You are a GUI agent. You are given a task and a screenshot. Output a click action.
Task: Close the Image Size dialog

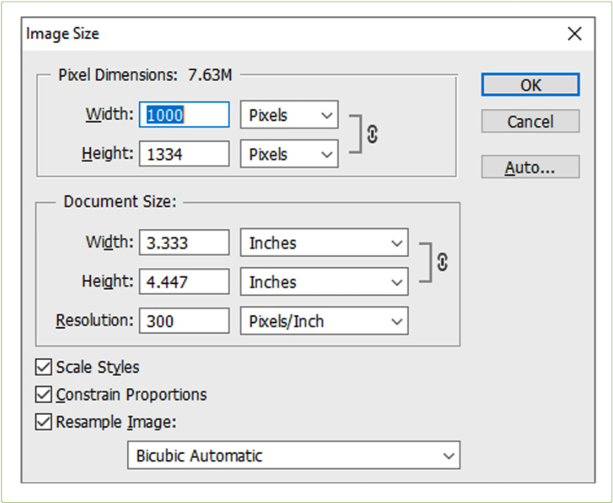pos(574,34)
